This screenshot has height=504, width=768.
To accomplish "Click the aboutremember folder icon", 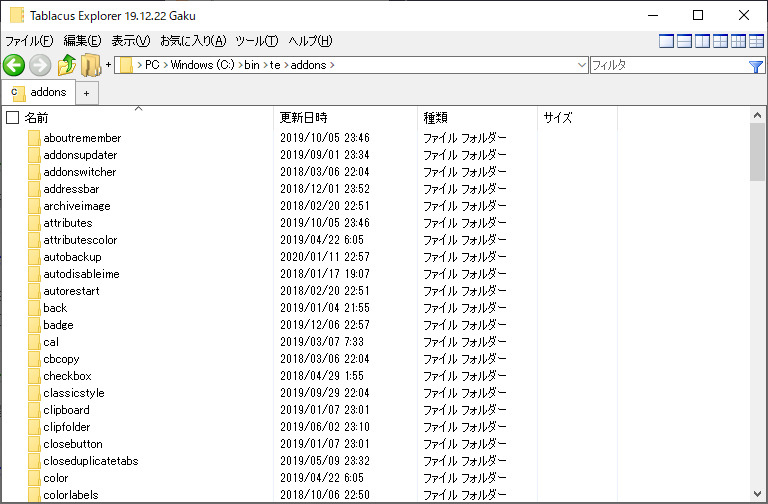I will (34, 138).
